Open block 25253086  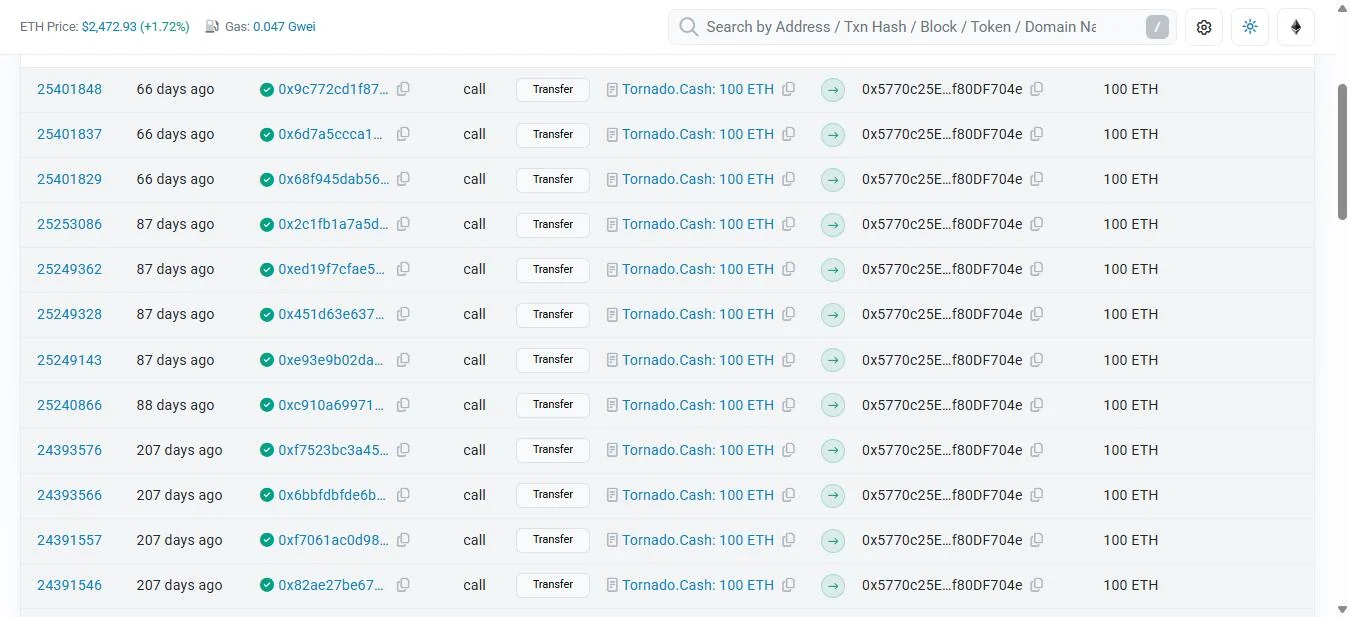(x=69, y=224)
